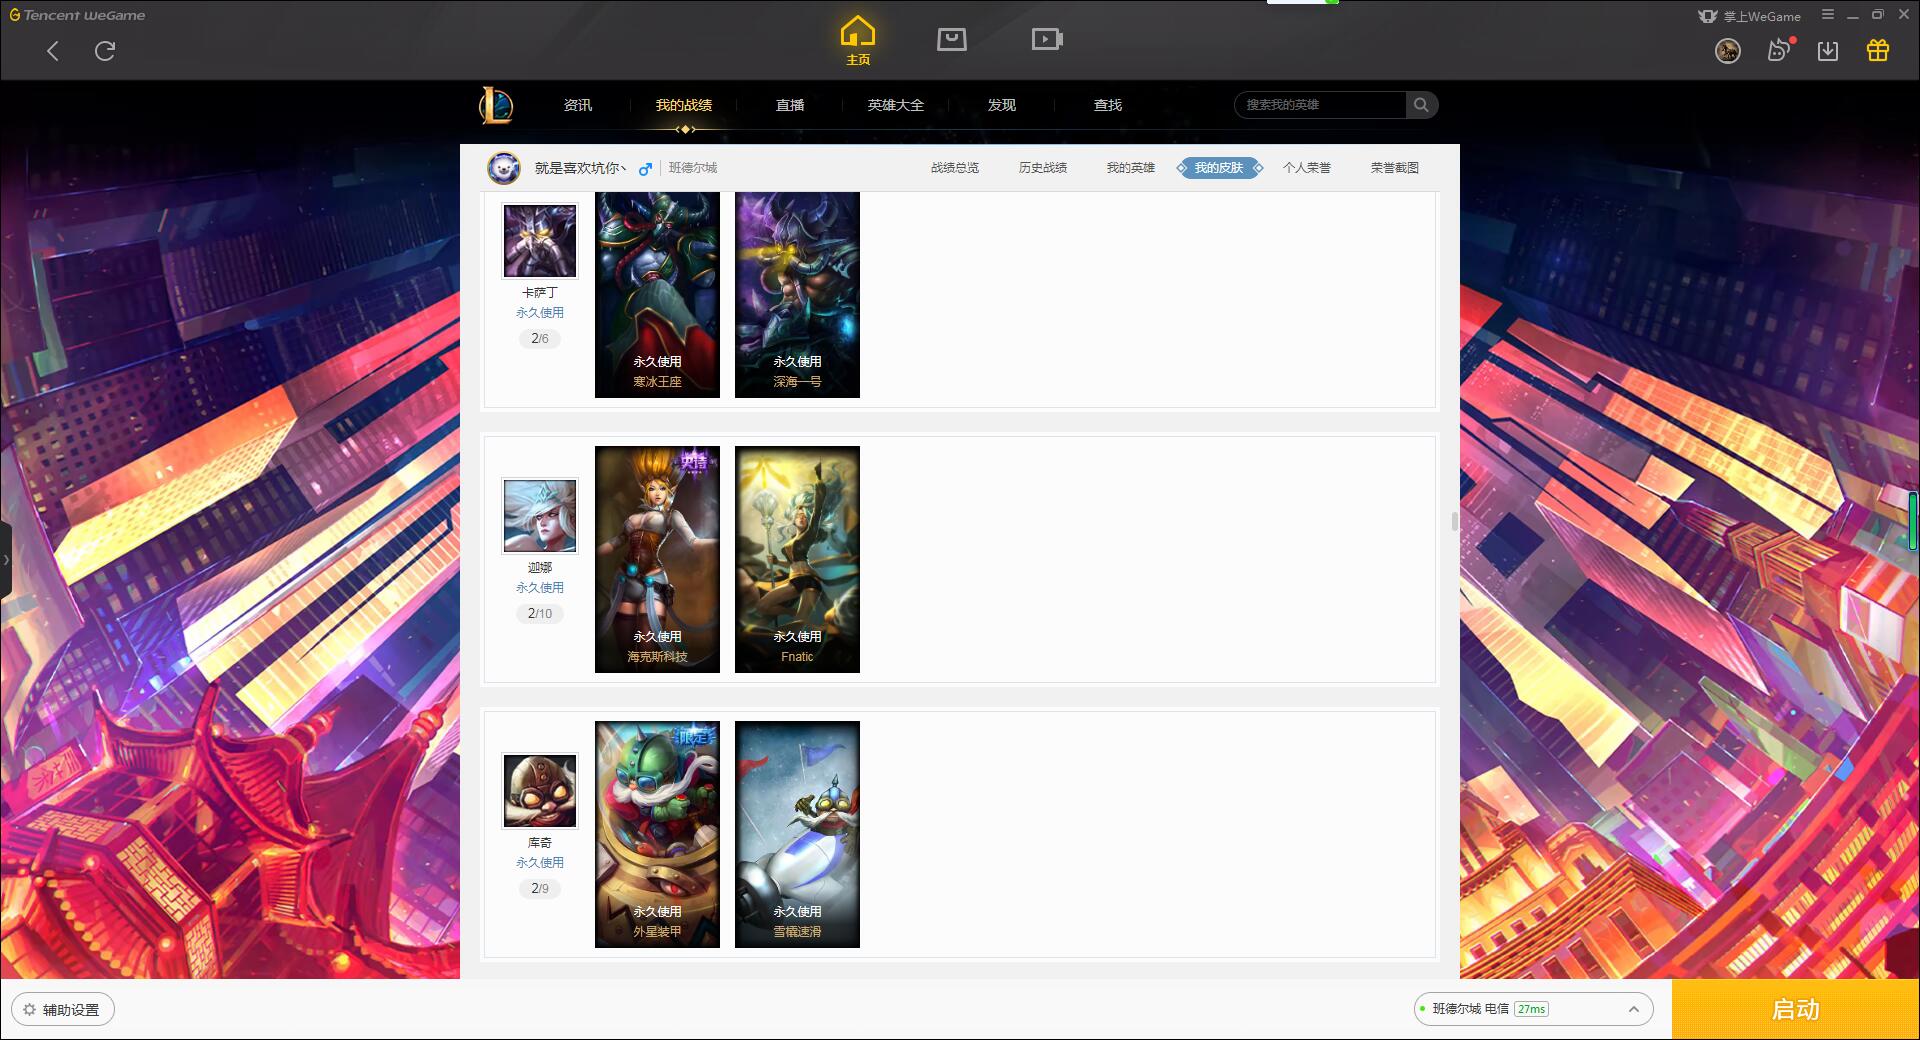
Task: Click the 迦娜 champion portrait
Action: (540, 516)
